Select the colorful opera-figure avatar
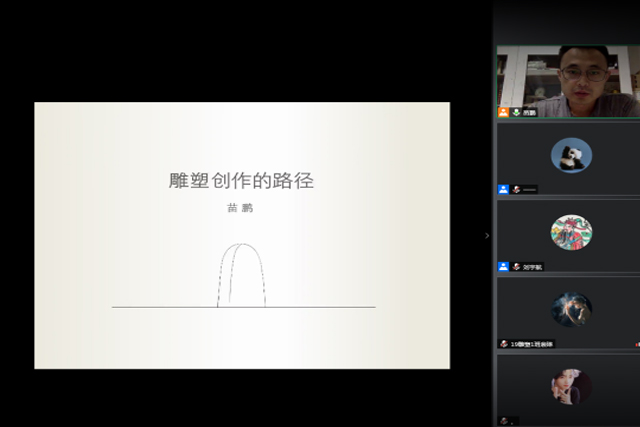The width and height of the screenshot is (640, 427). pos(571,232)
